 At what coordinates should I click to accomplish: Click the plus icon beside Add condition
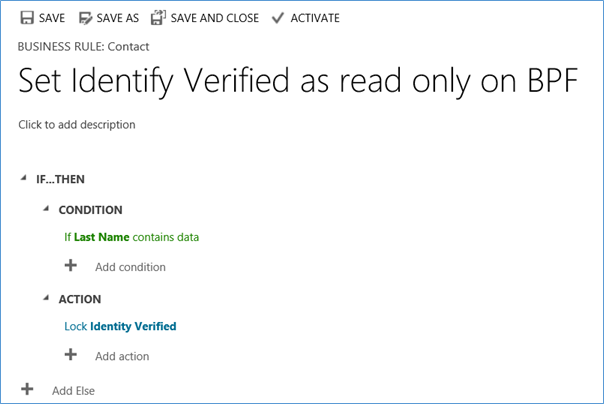(x=70, y=266)
